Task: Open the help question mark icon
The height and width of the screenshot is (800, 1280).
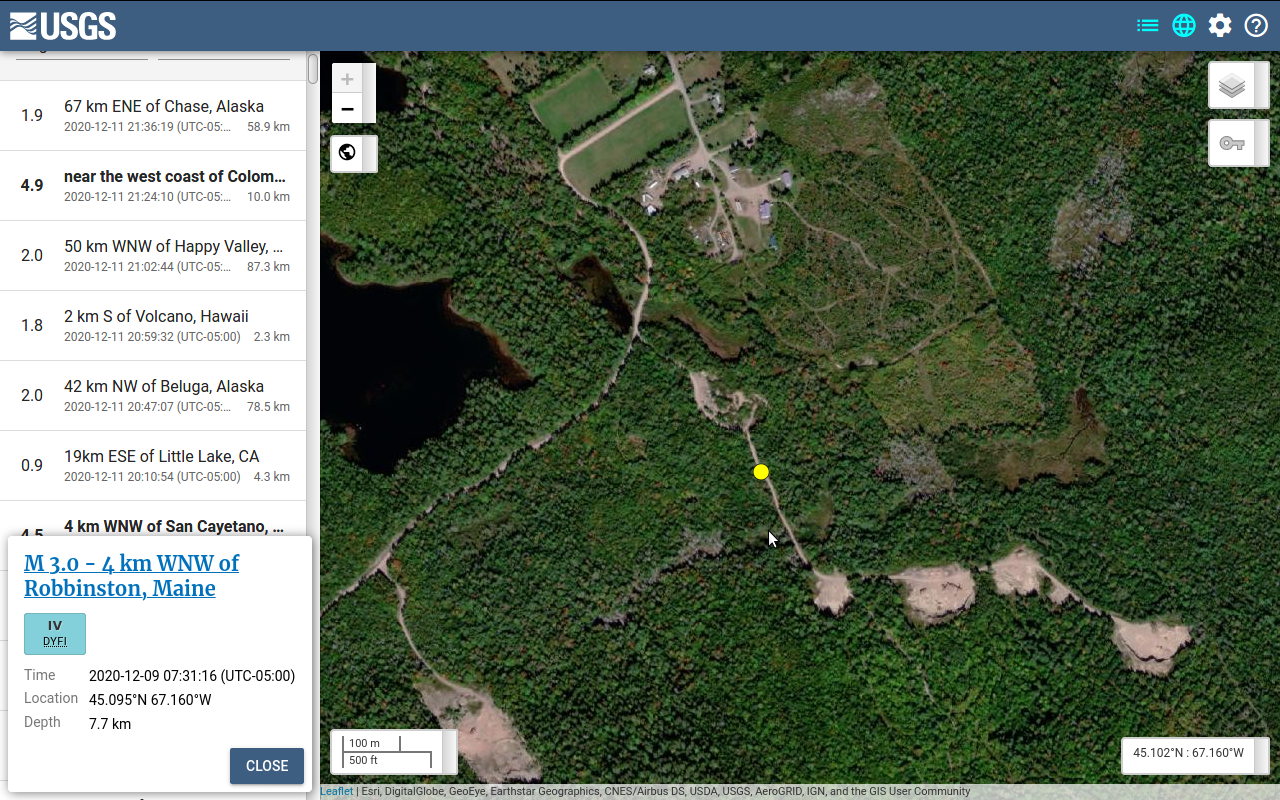Action: [x=1256, y=26]
